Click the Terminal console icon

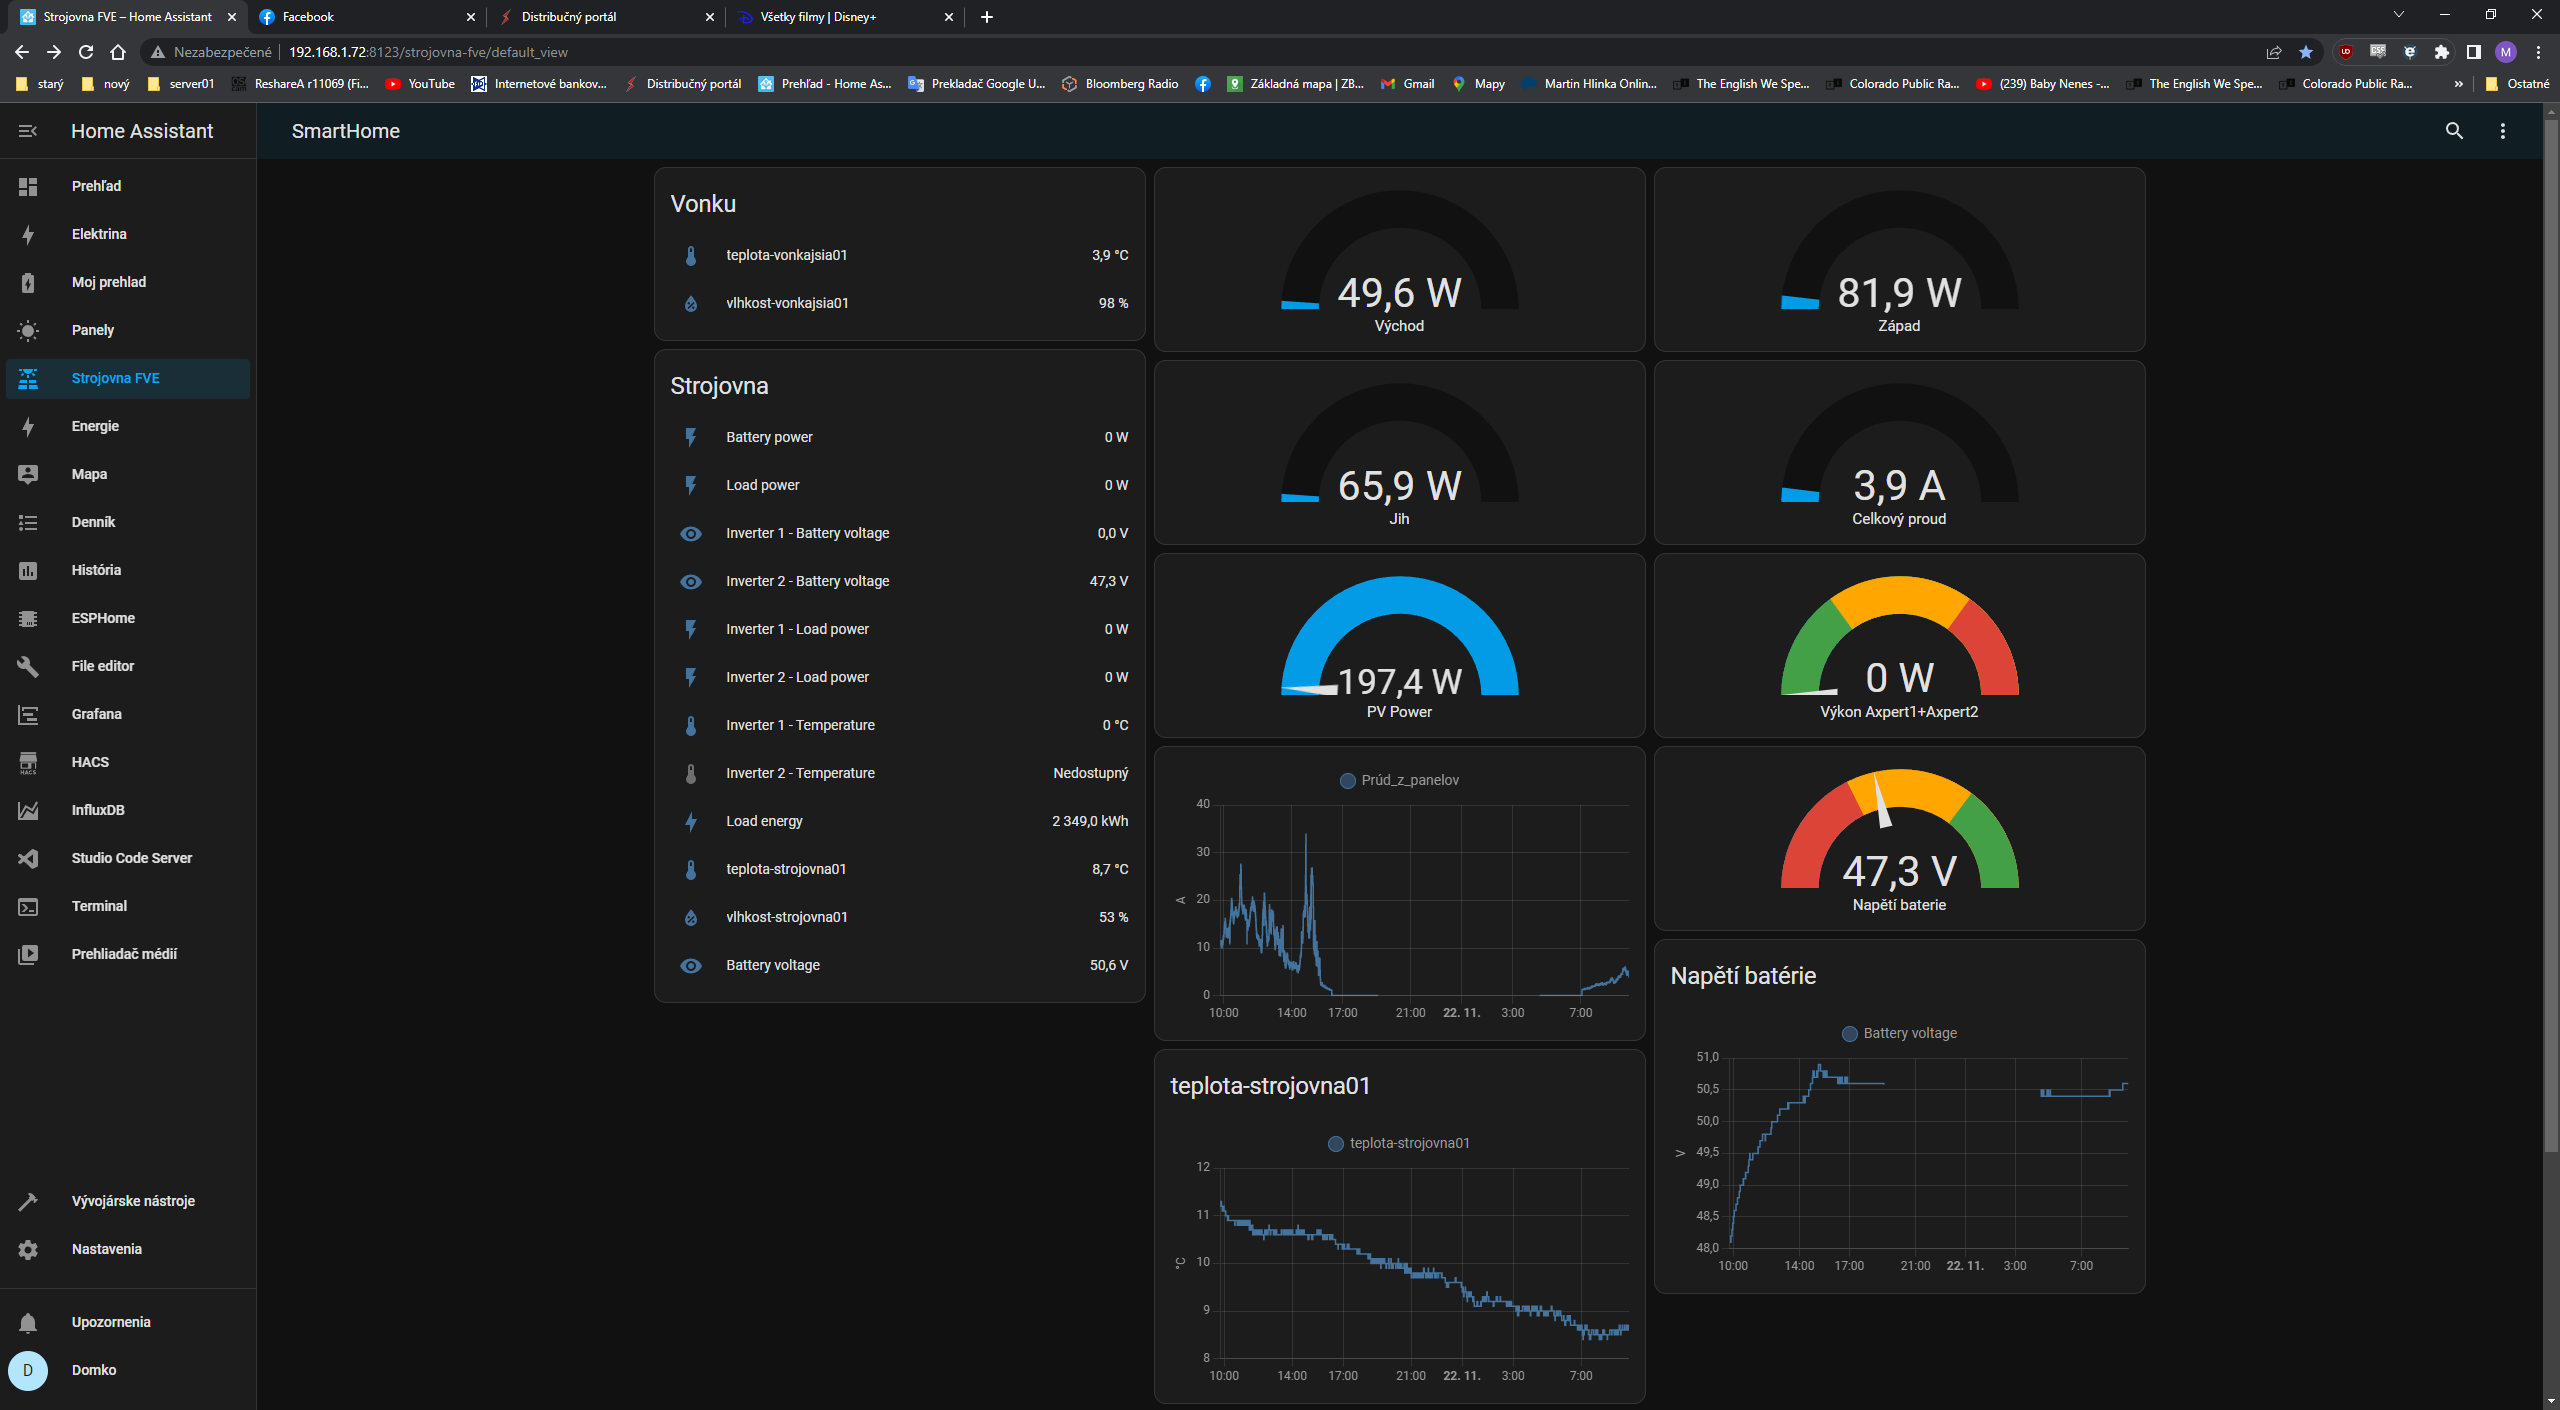[x=28, y=906]
